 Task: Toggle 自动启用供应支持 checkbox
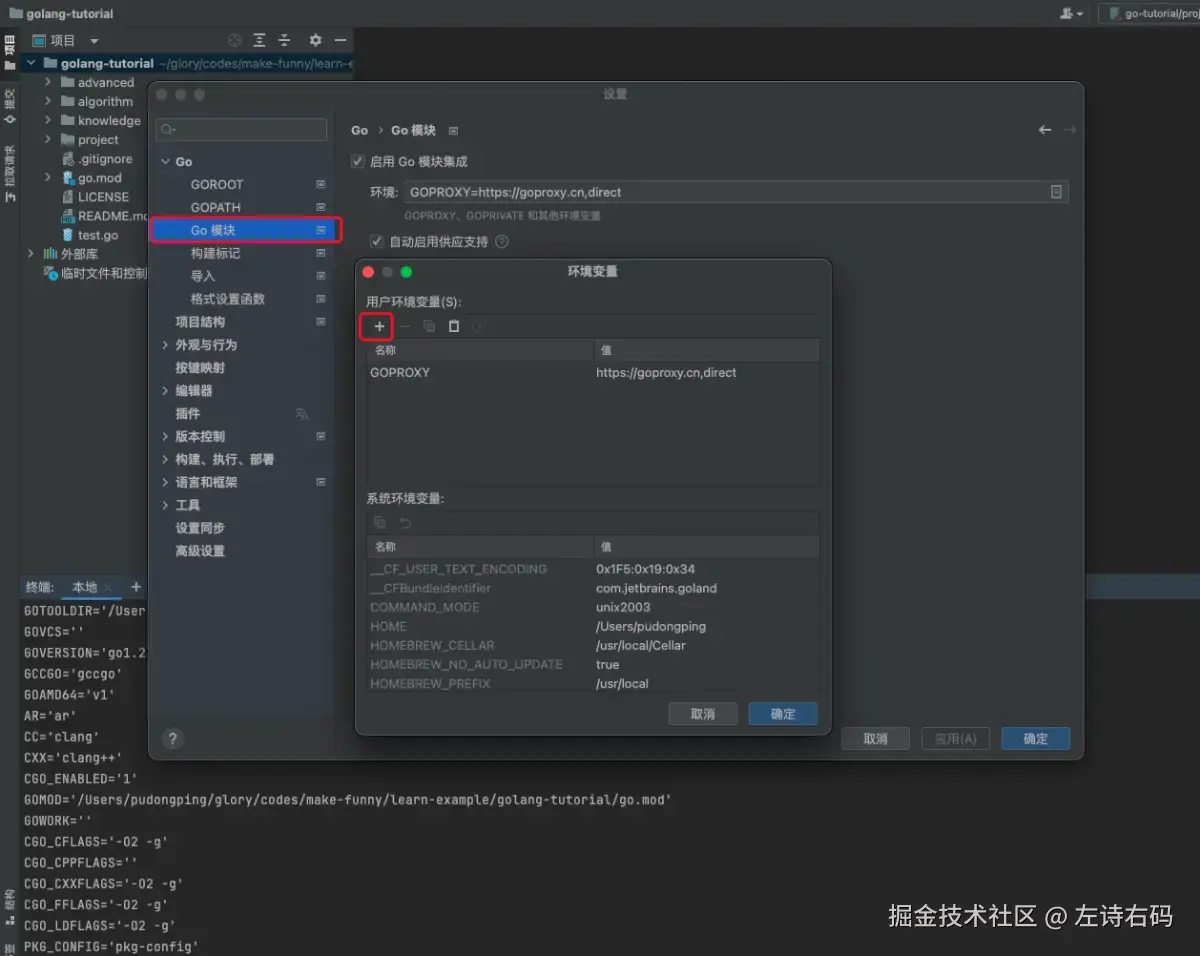coord(377,241)
